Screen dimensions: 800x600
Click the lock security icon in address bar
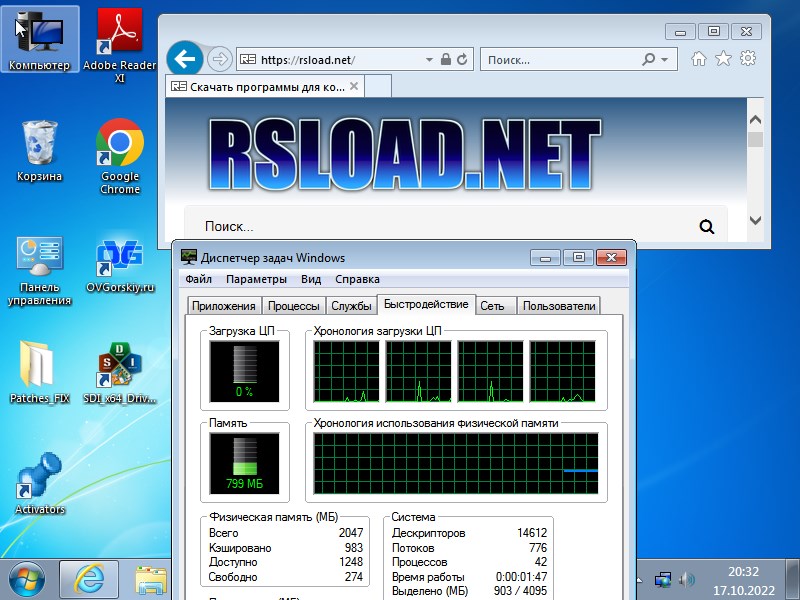coord(445,59)
